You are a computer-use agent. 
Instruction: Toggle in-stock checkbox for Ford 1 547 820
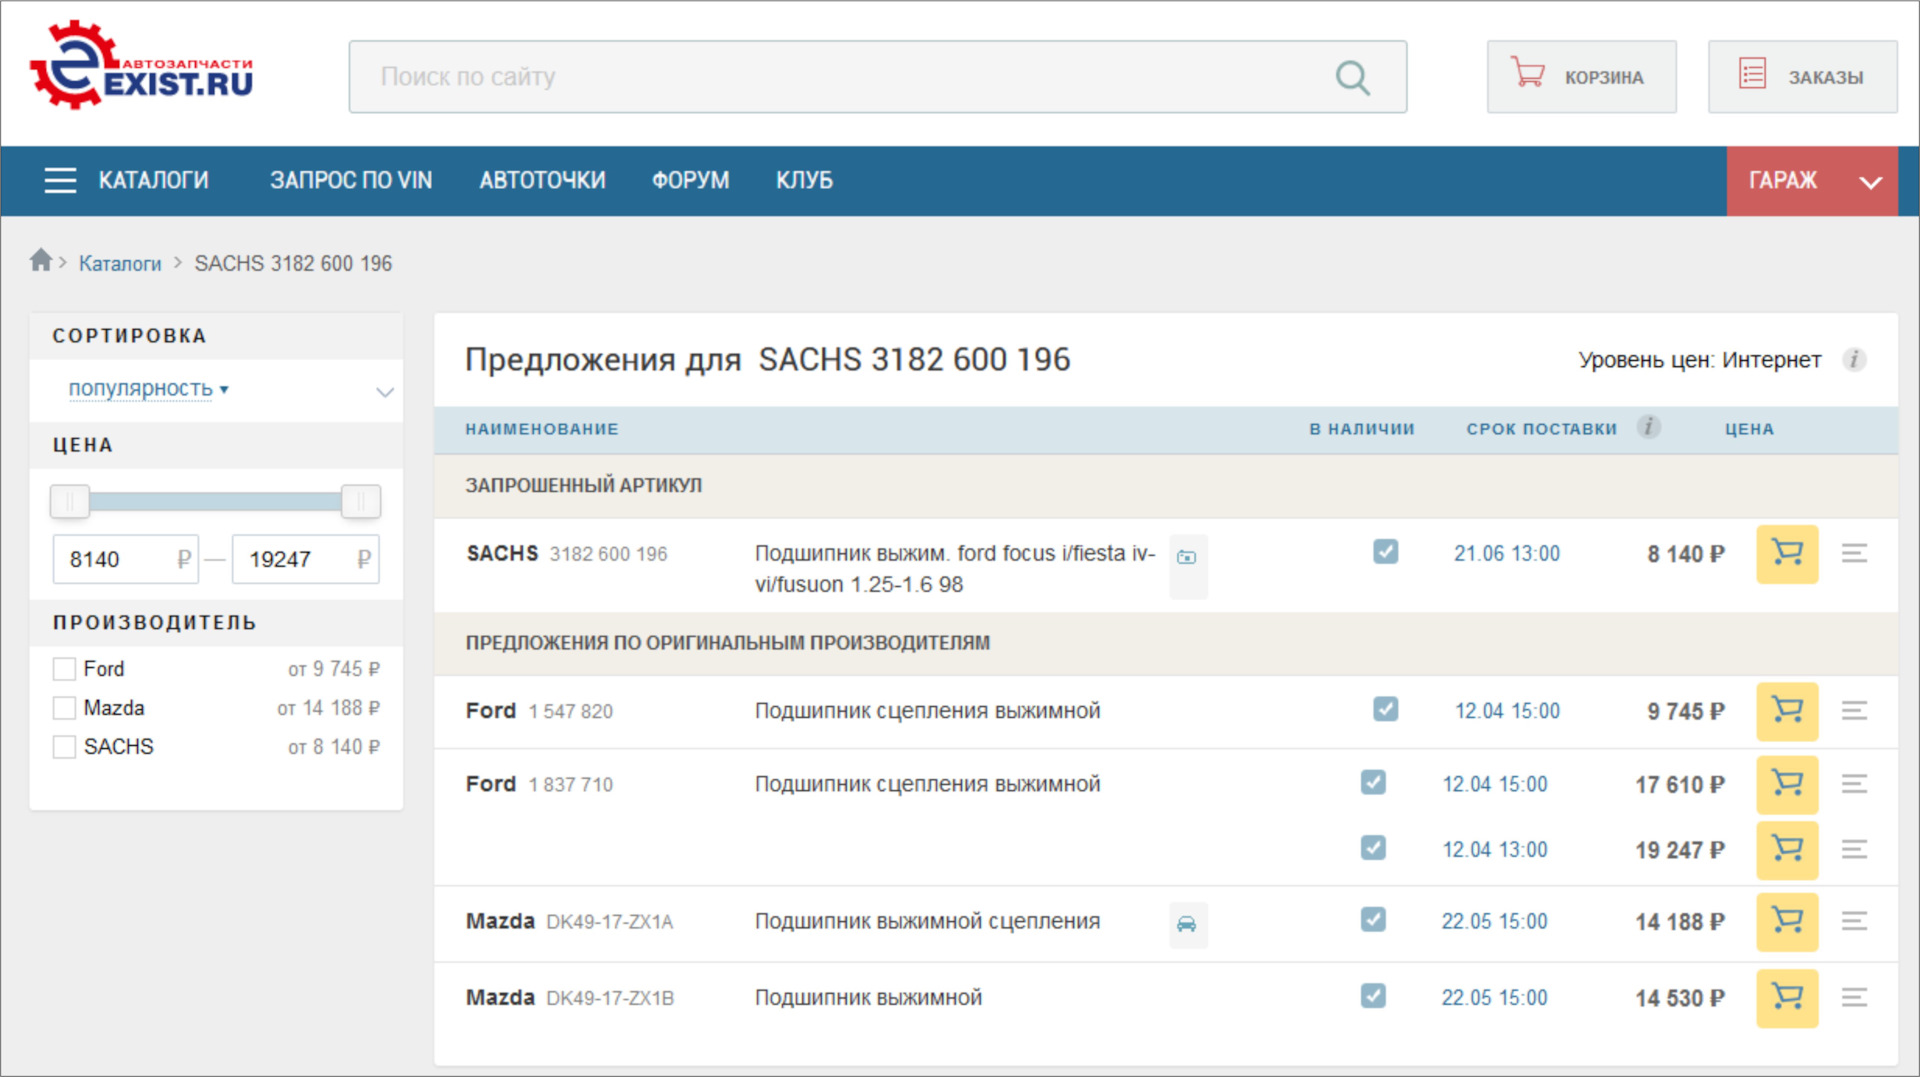pyautogui.click(x=1385, y=710)
